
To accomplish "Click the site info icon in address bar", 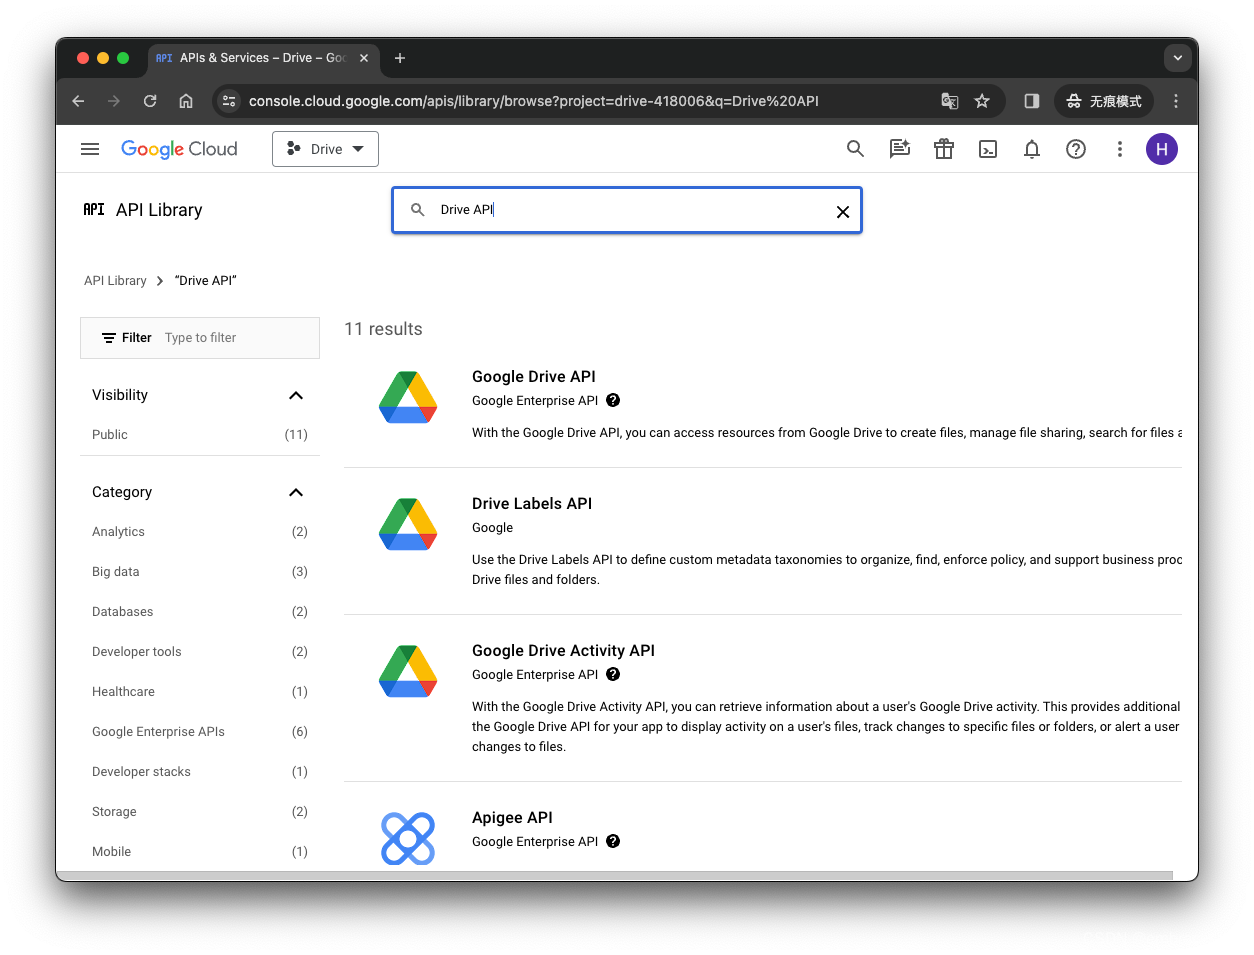I will (x=229, y=101).
